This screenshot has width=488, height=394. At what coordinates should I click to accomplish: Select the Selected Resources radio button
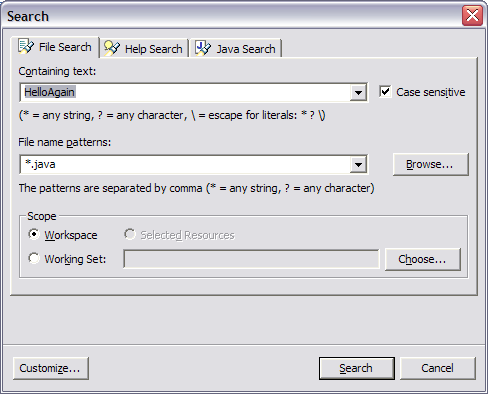click(130, 234)
